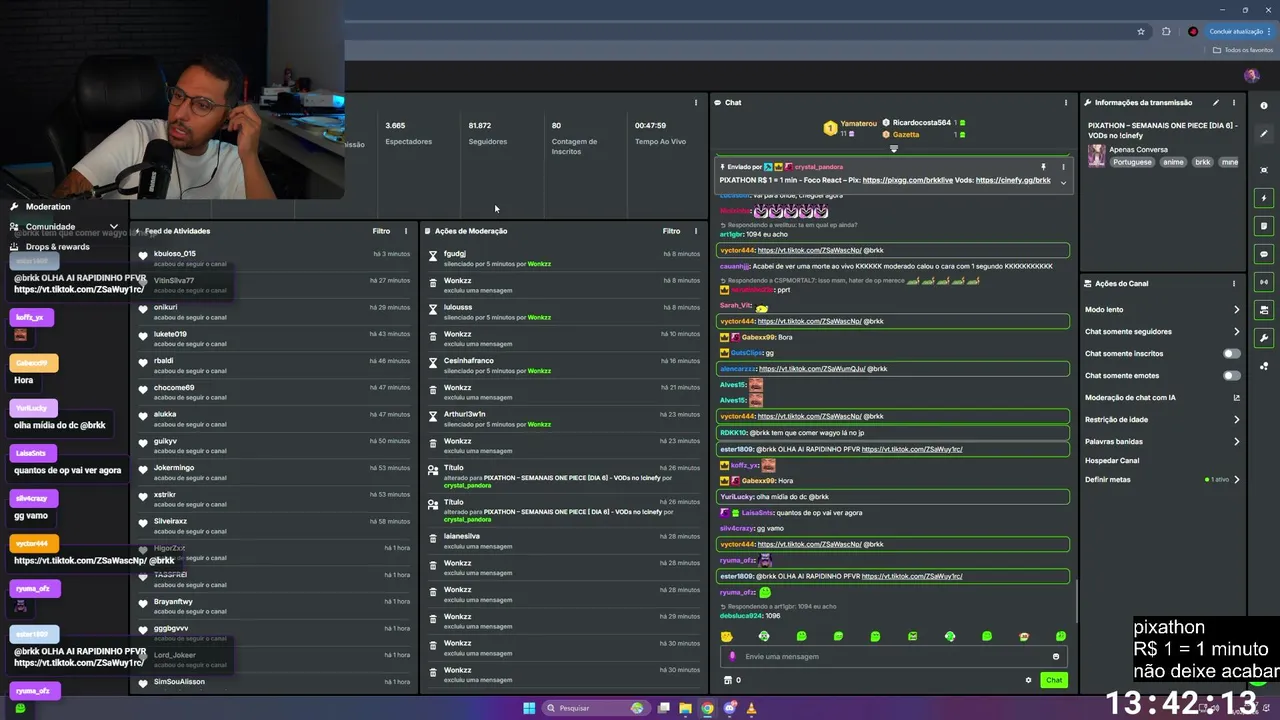Click the hourglass icon for fgudgj entry

coord(432,258)
